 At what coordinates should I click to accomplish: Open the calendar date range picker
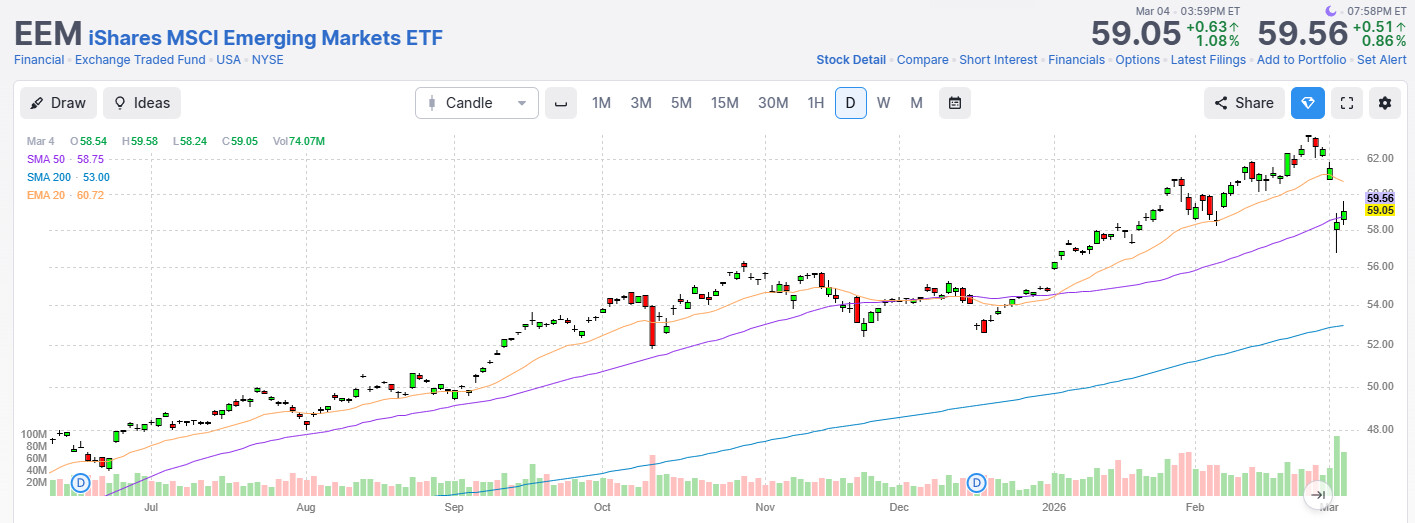[x=955, y=103]
